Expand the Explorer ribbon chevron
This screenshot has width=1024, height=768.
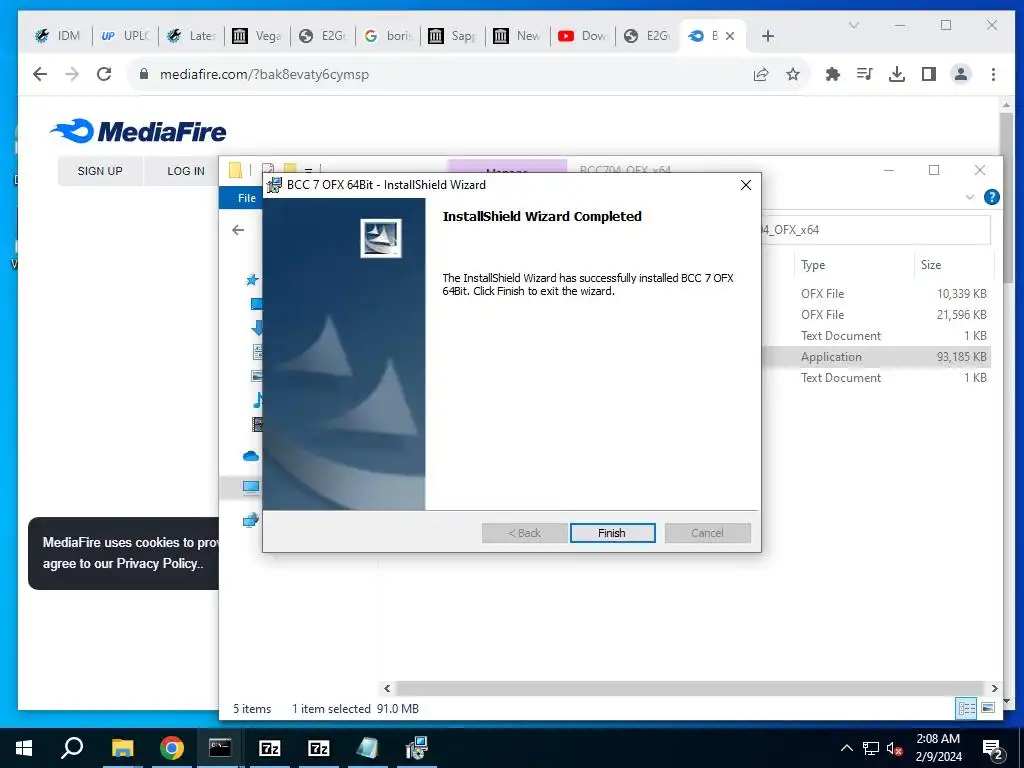pos(970,197)
